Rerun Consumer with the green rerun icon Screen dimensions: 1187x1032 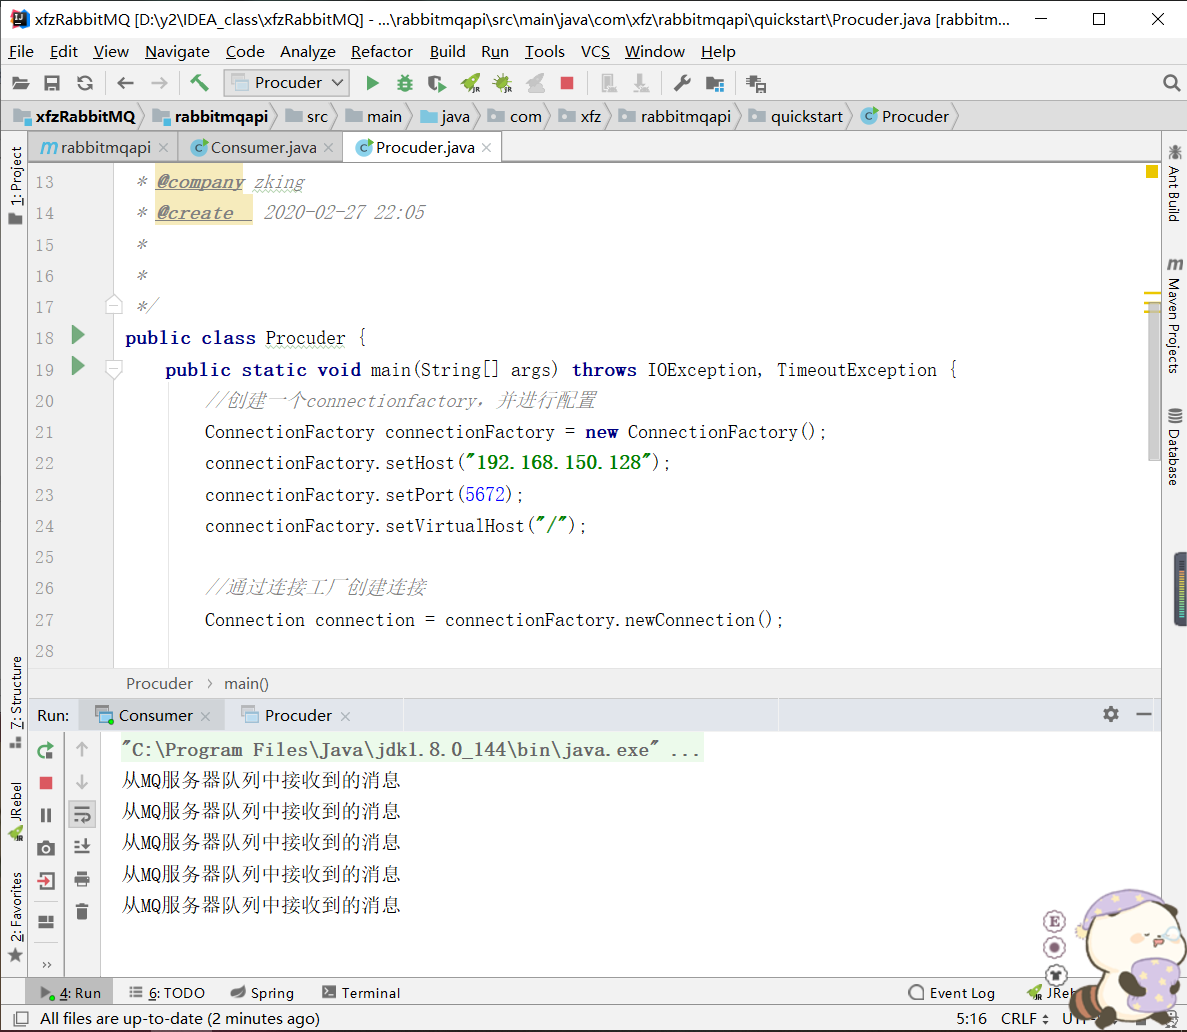point(45,750)
